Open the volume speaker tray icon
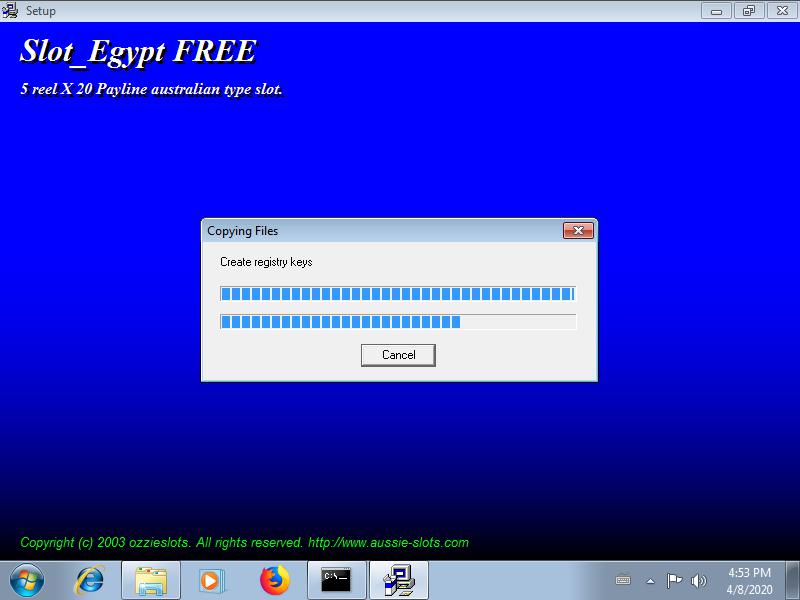800x600 pixels. click(698, 581)
